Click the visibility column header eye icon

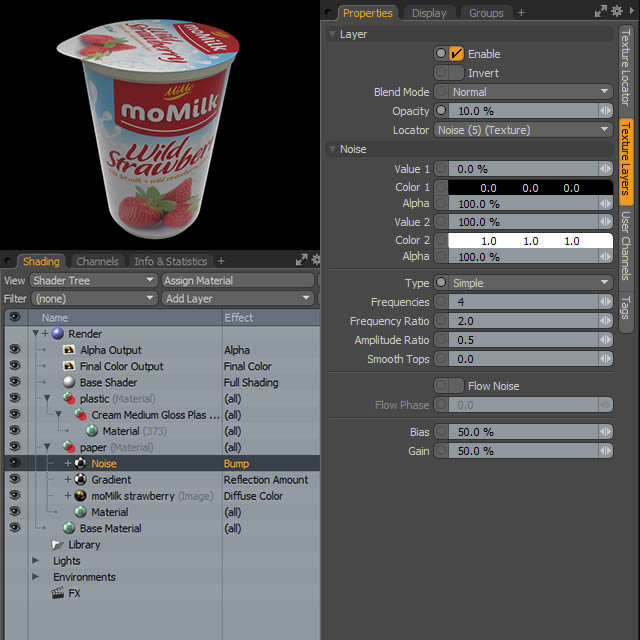15,317
